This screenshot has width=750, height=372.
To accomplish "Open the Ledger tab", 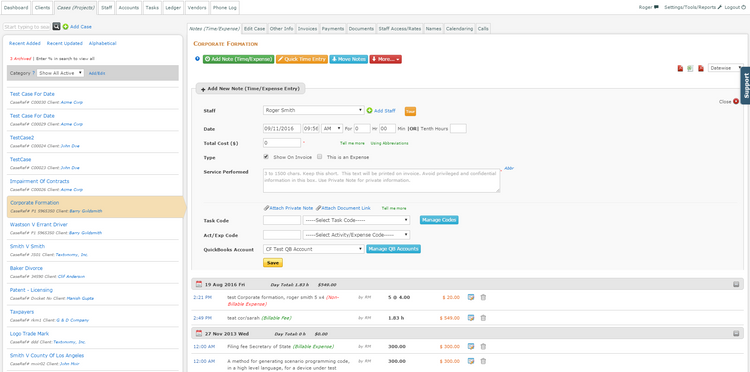I will (x=173, y=8).
